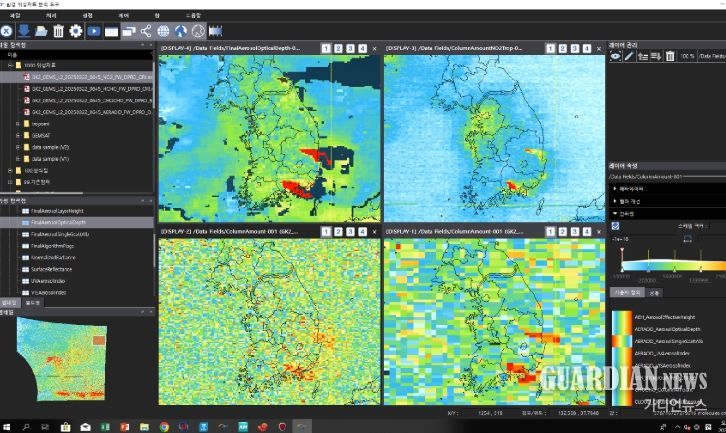The width and height of the screenshot is (726, 433).
Task: Open PowerPoint from the taskbar
Action: tap(125, 427)
